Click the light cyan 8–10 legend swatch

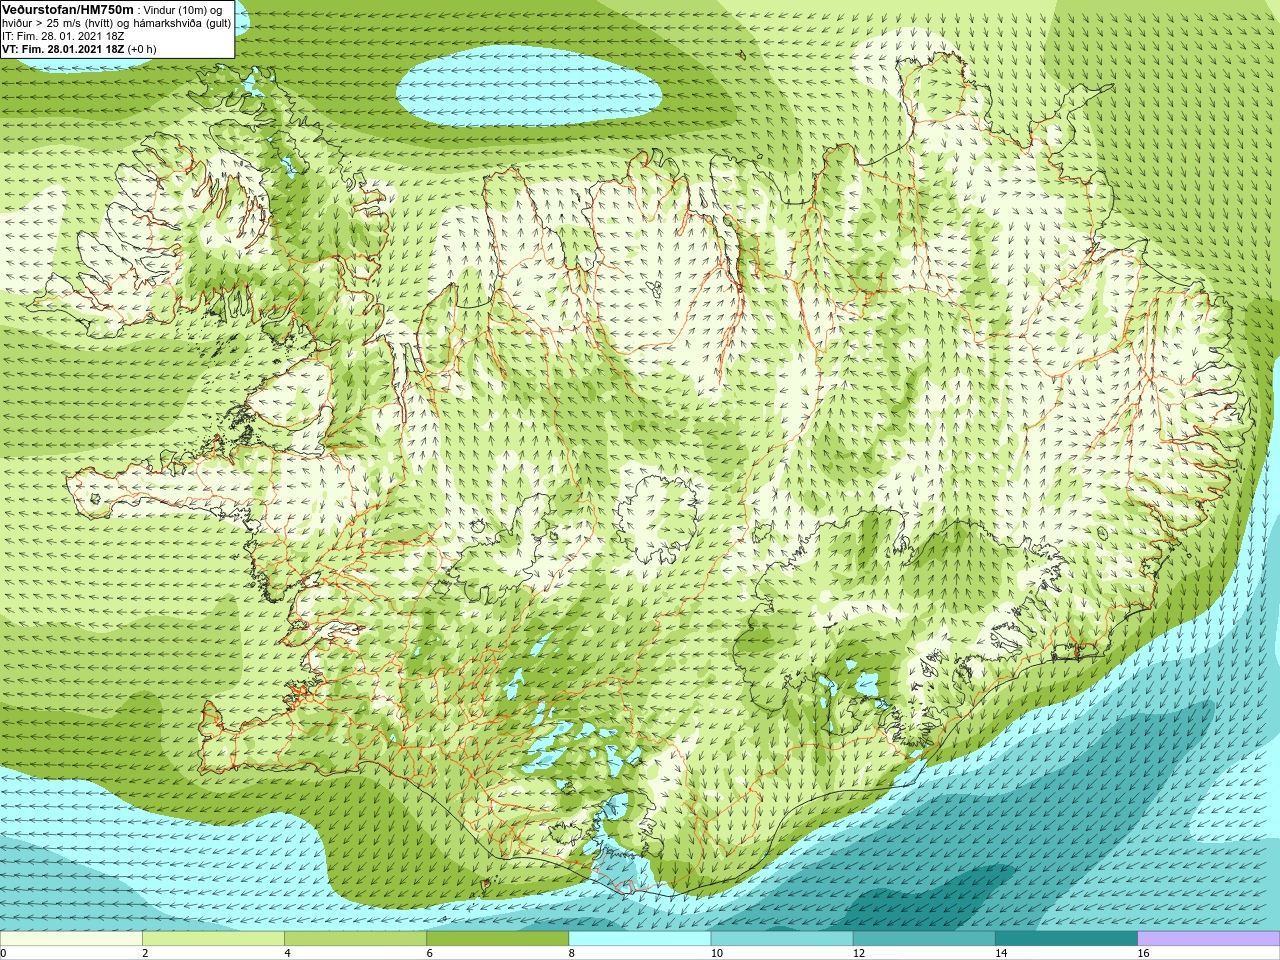[x=640, y=939]
